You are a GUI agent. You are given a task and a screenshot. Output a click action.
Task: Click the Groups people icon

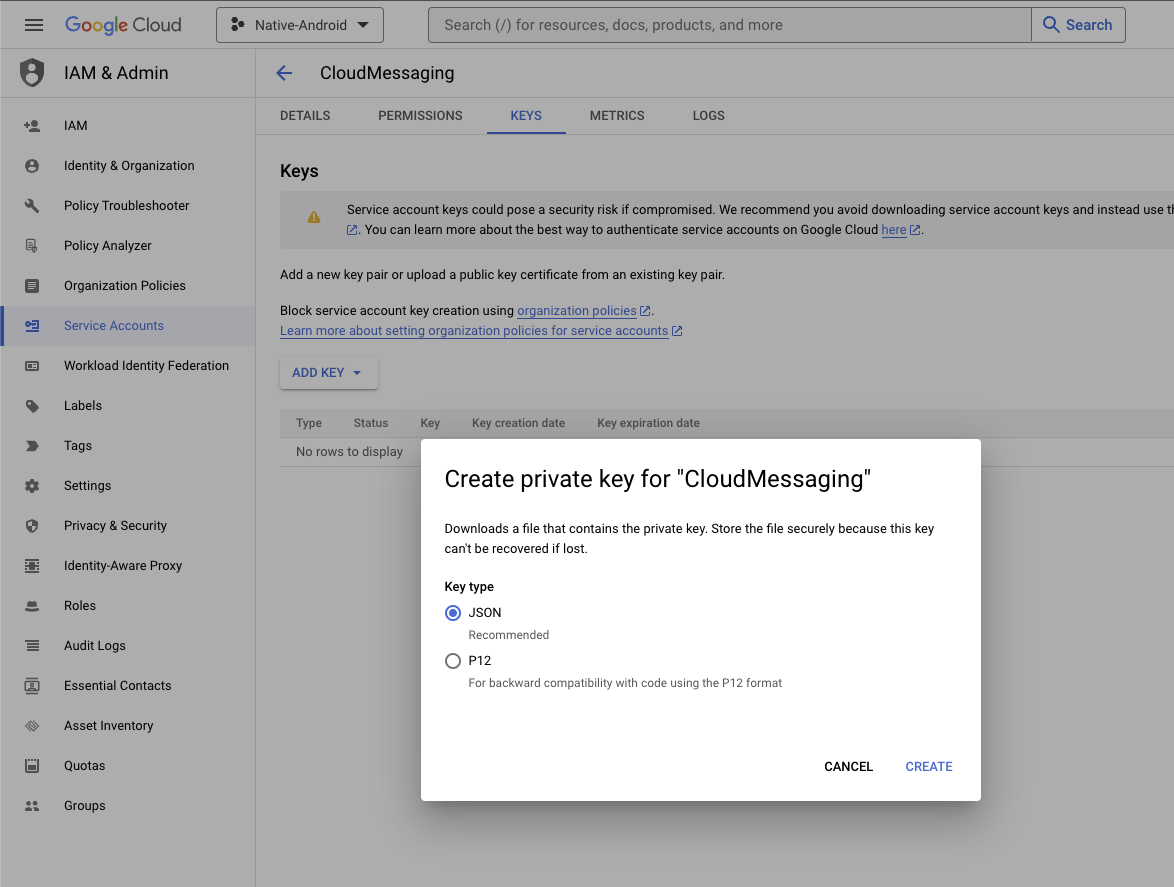point(32,806)
